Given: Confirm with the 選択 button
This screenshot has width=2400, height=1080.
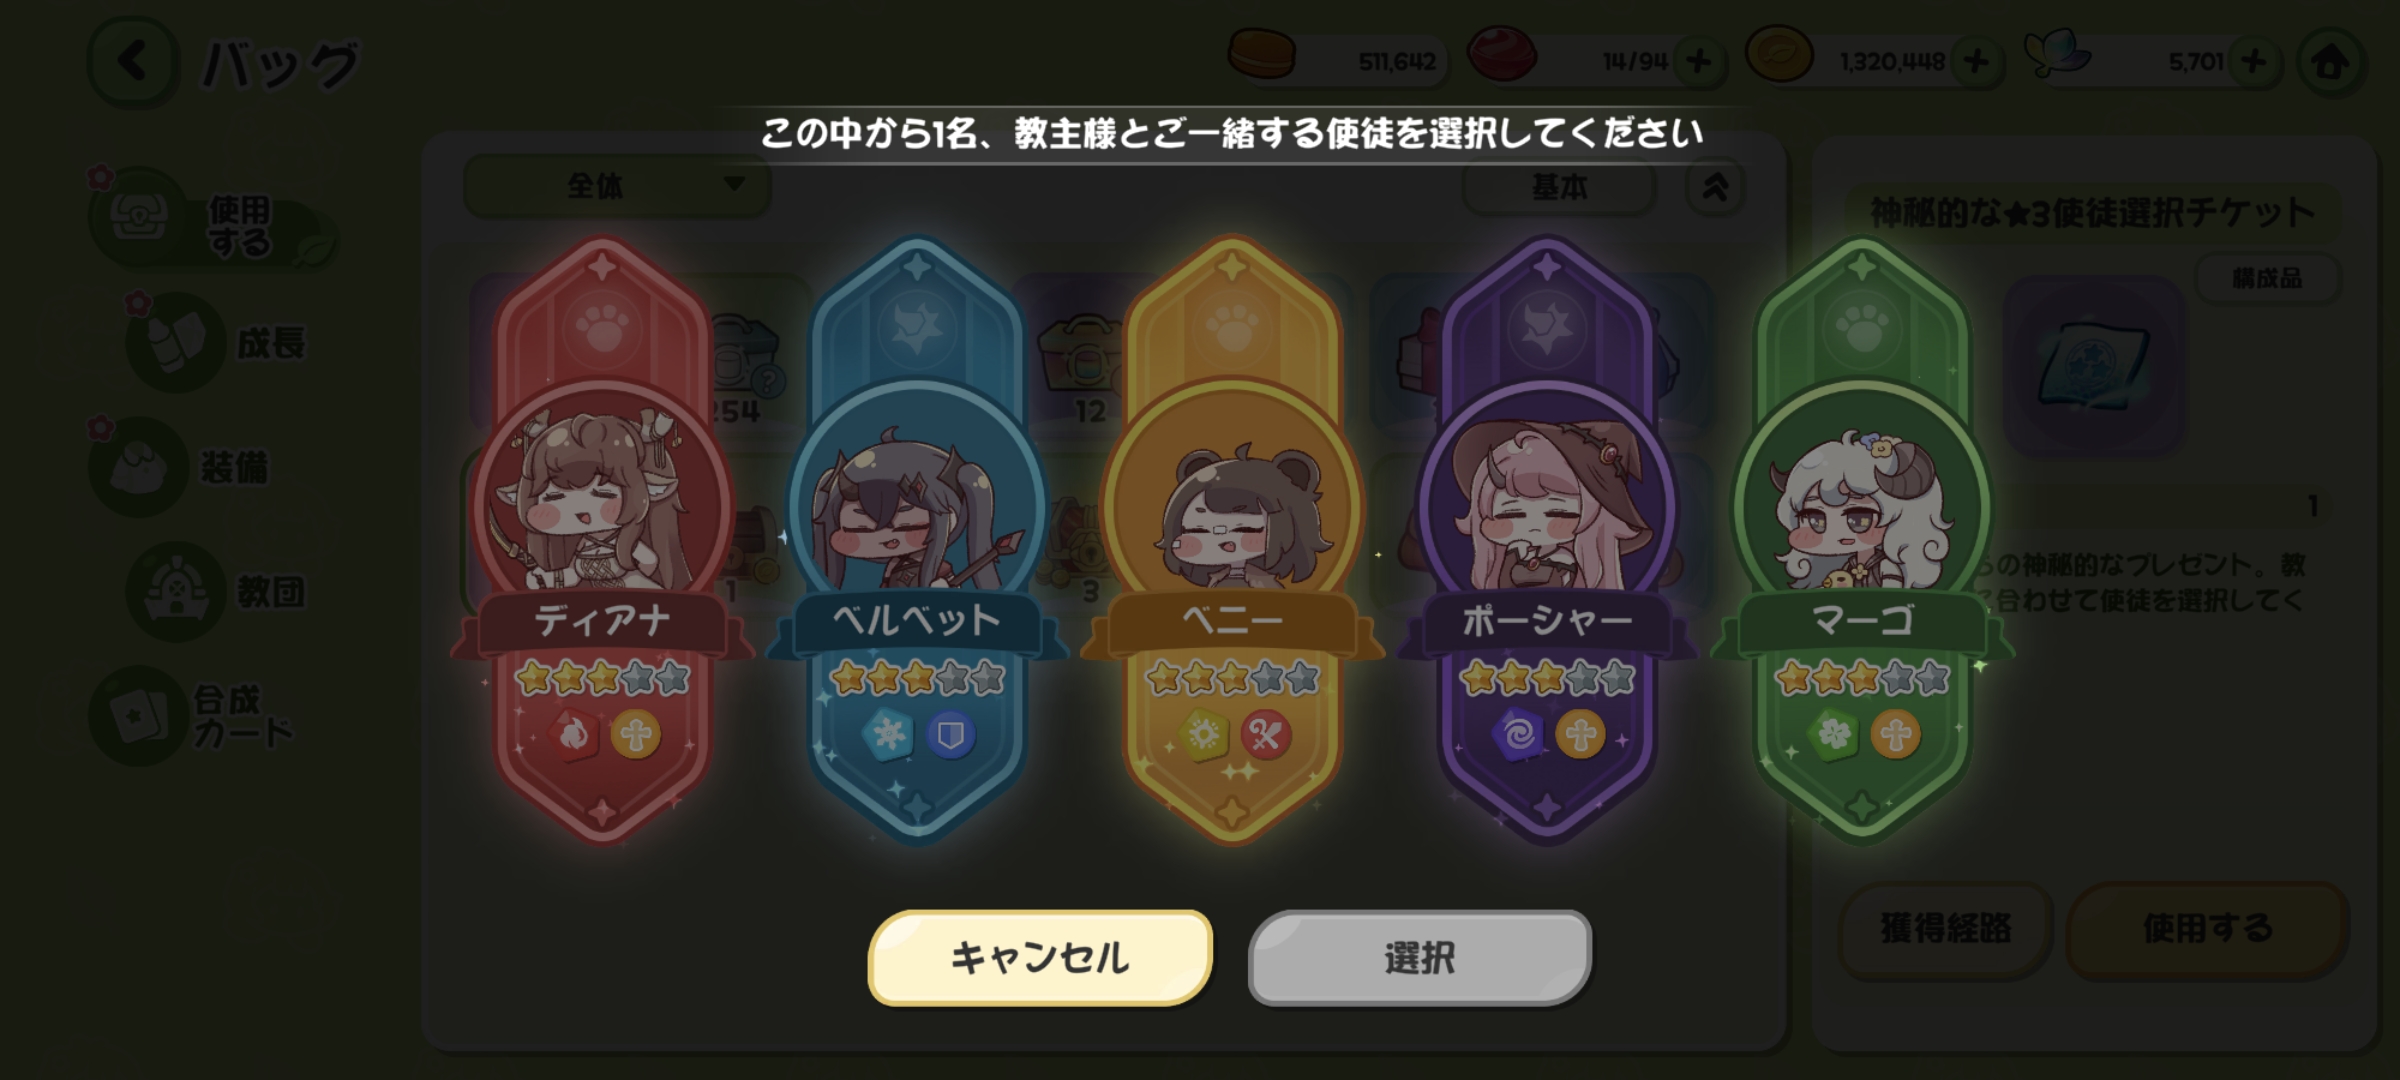Looking at the screenshot, I should 1420,958.
